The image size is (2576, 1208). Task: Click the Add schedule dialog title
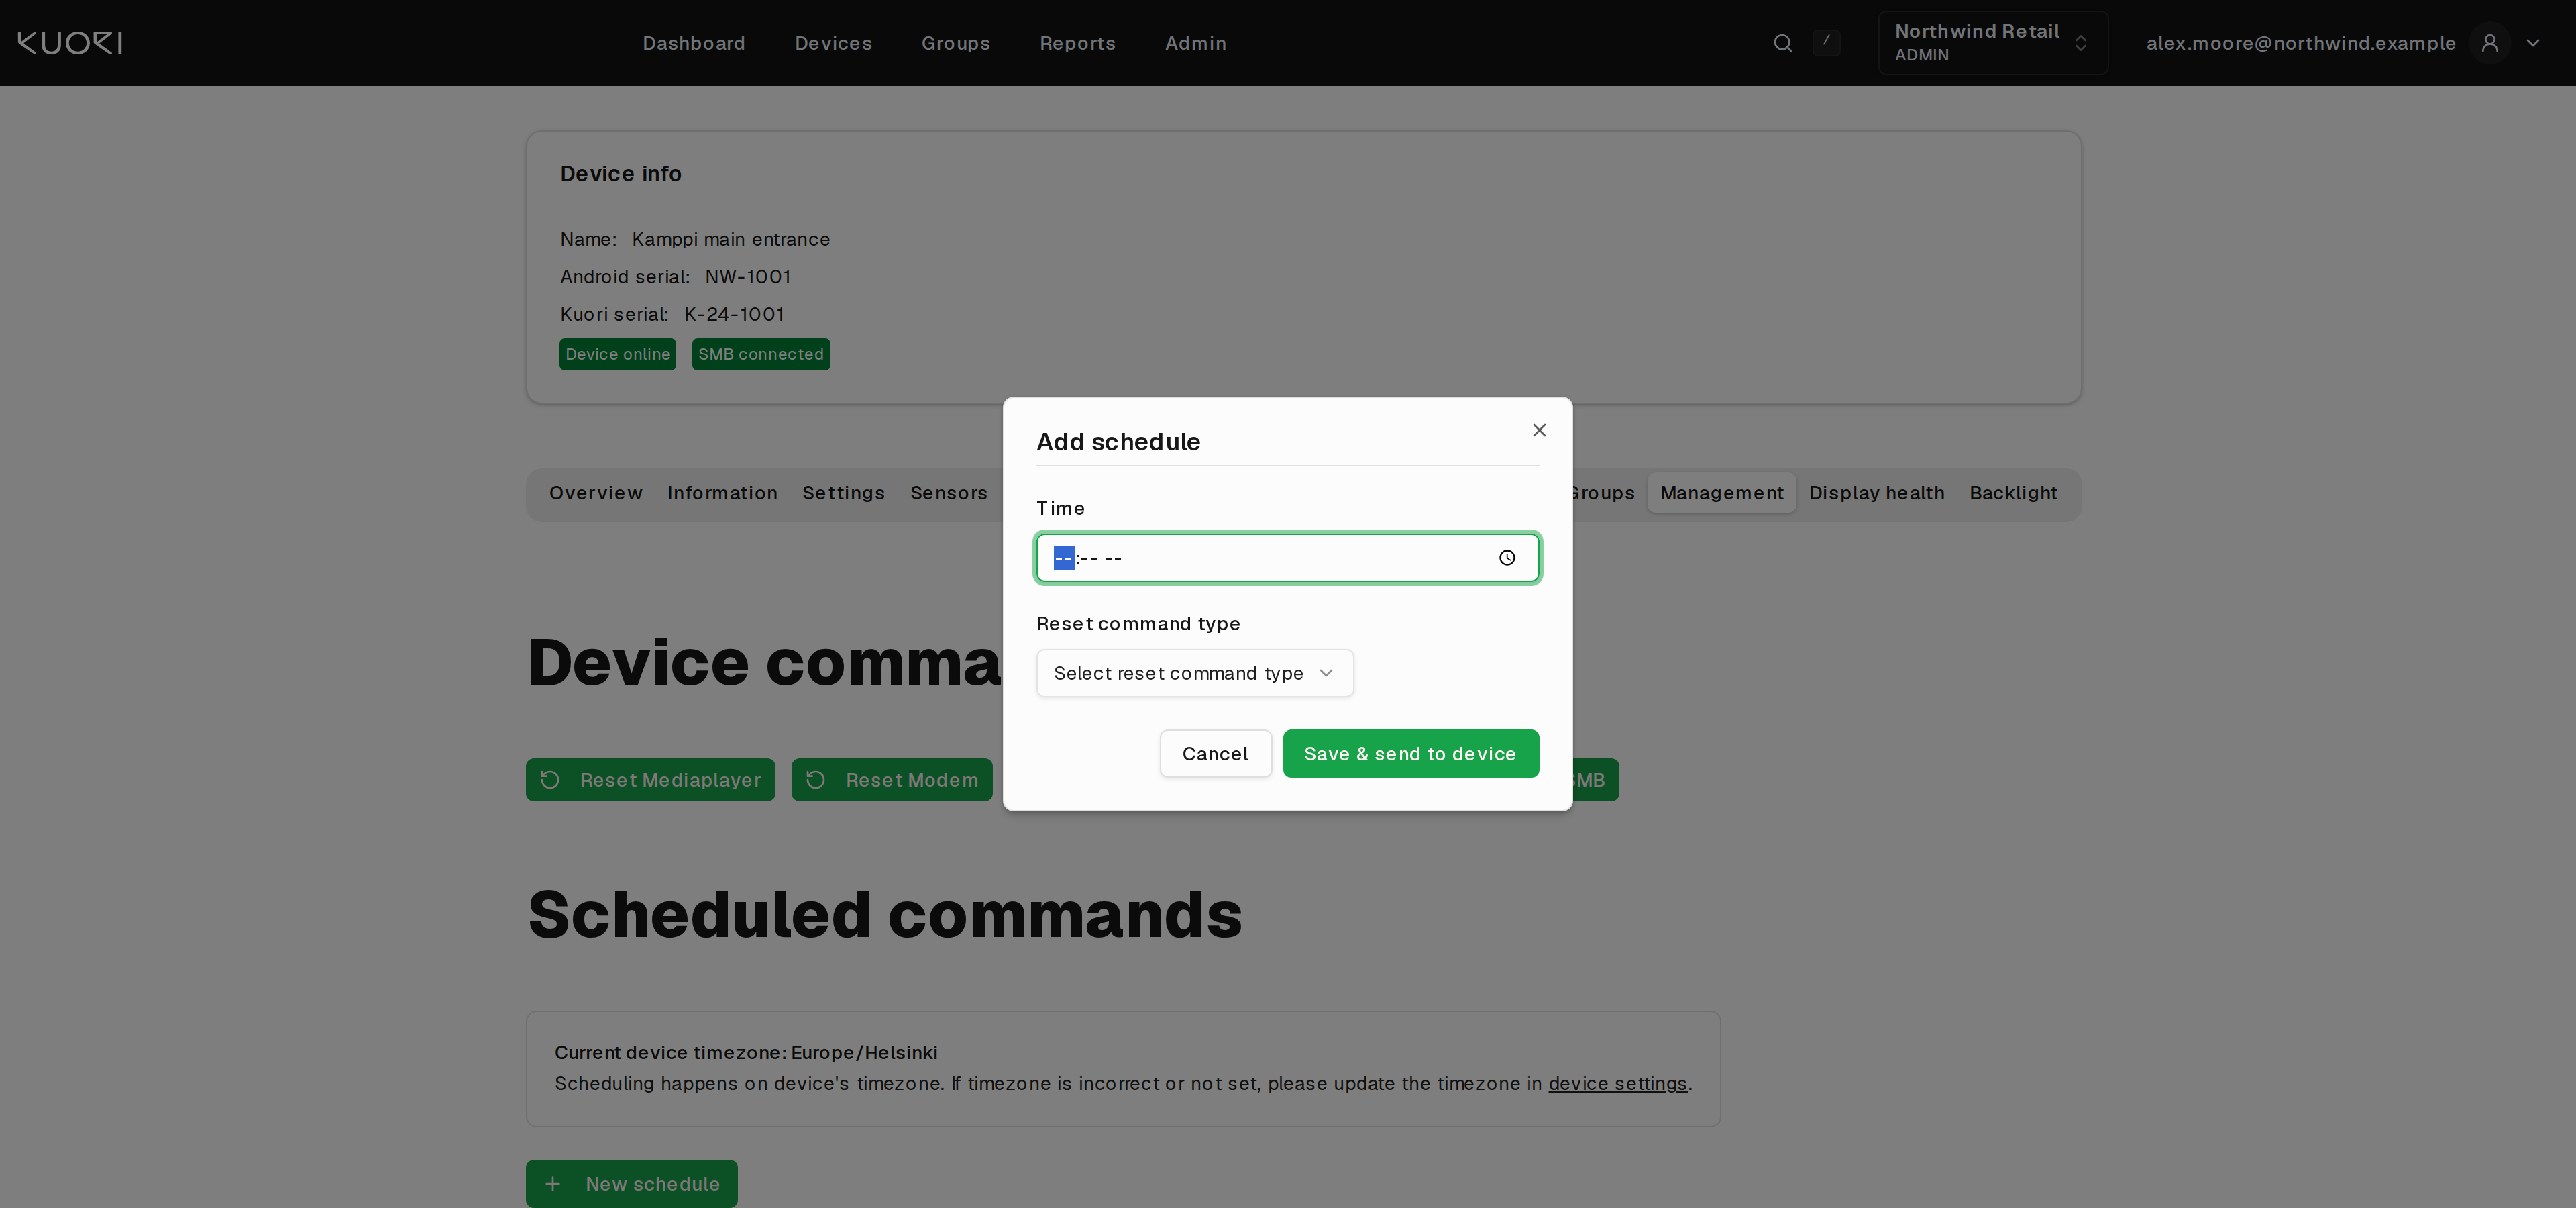[1118, 442]
